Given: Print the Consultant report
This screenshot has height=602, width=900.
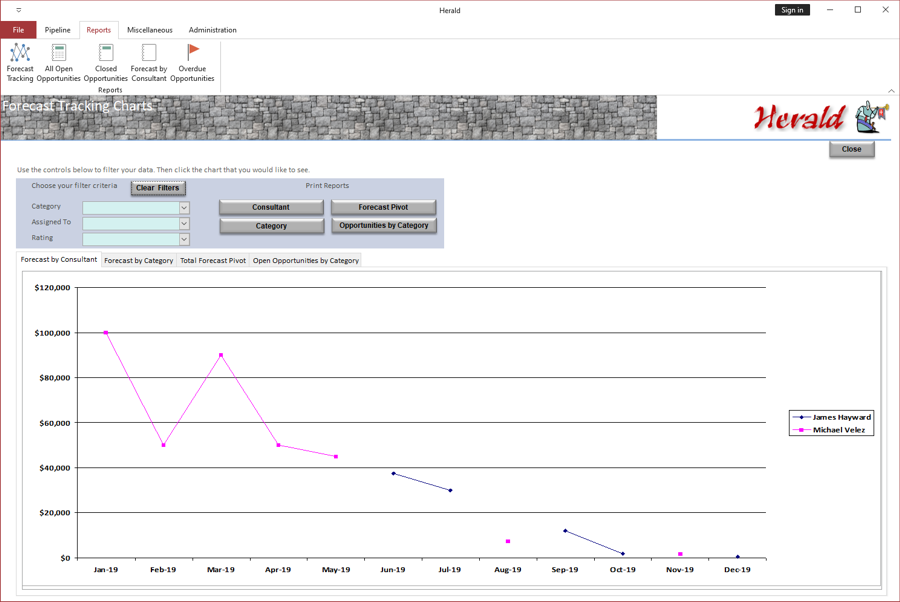Looking at the screenshot, I should pyautogui.click(x=271, y=207).
